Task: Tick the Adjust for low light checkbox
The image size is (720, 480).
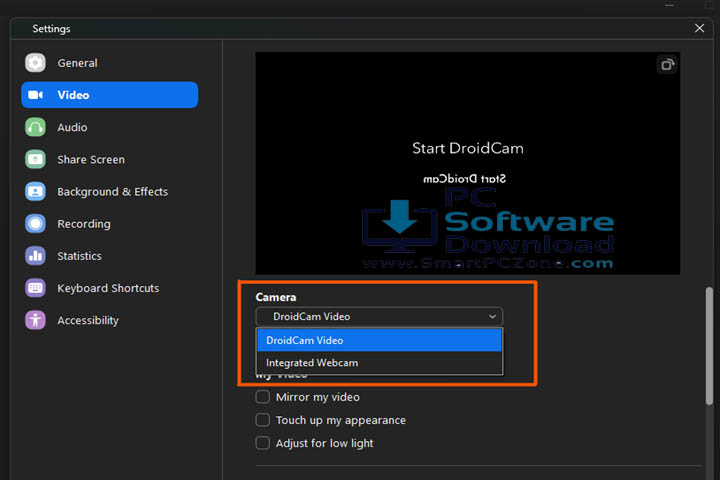Action: [263, 443]
